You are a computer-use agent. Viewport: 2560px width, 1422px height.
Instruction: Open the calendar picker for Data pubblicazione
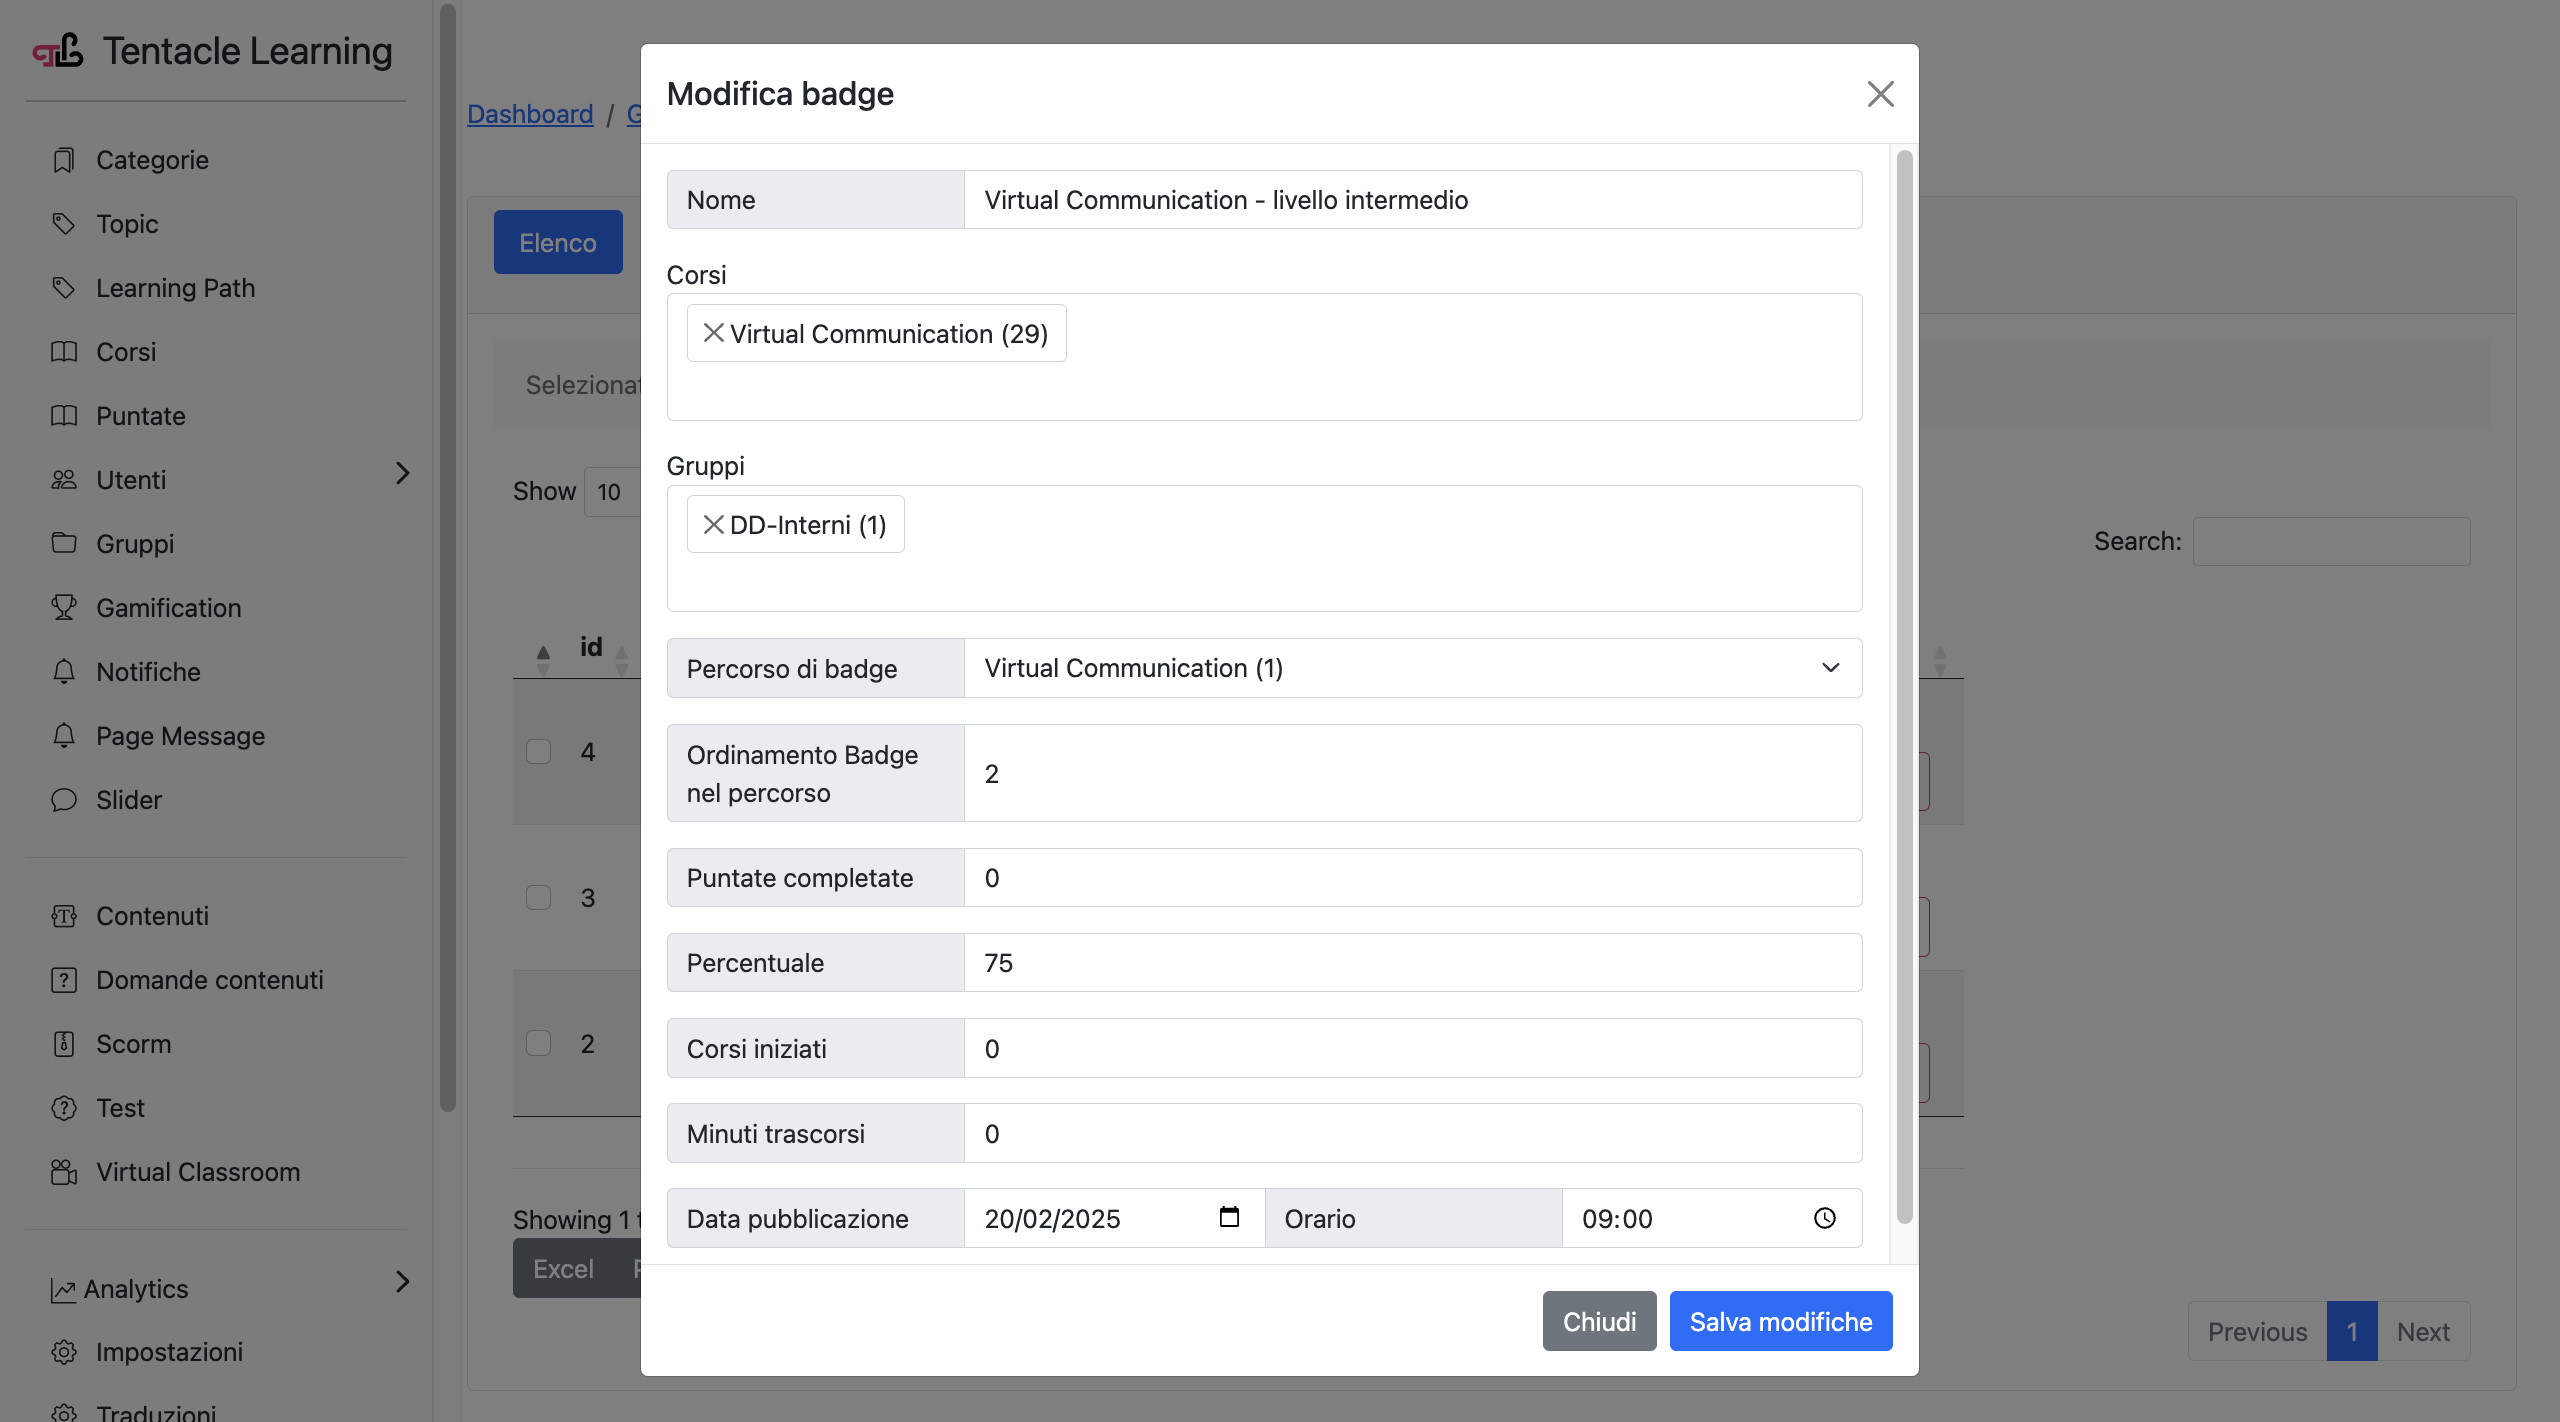(1229, 1217)
